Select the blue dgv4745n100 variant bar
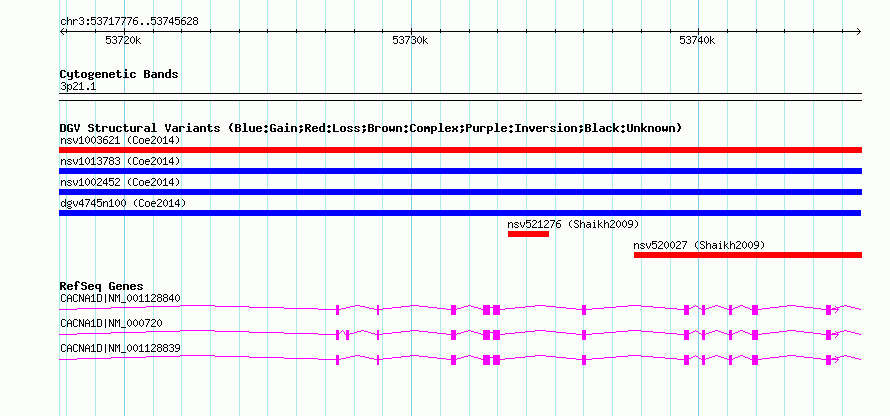The width and height of the screenshot is (890, 416). pyautogui.click(x=460, y=213)
